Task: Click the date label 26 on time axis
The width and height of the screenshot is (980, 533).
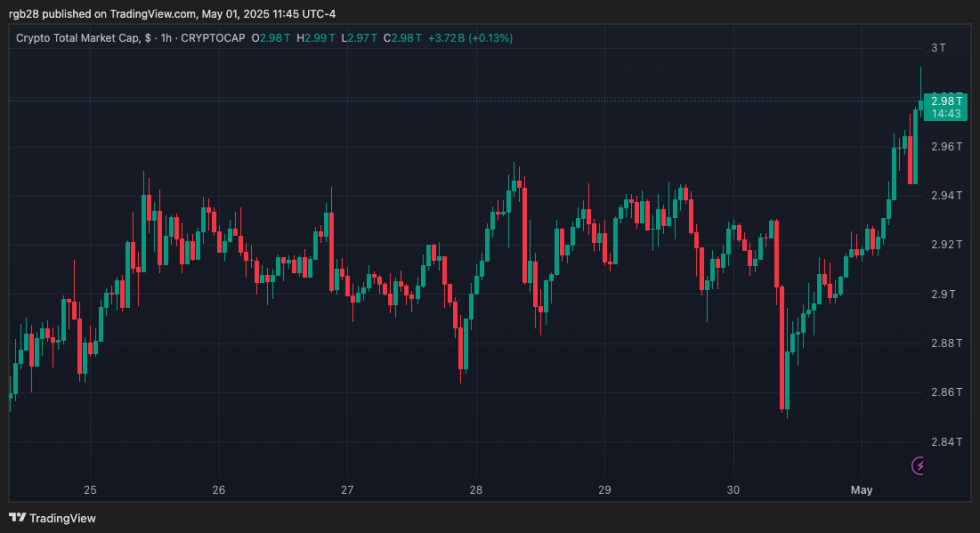Action: pos(219,490)
